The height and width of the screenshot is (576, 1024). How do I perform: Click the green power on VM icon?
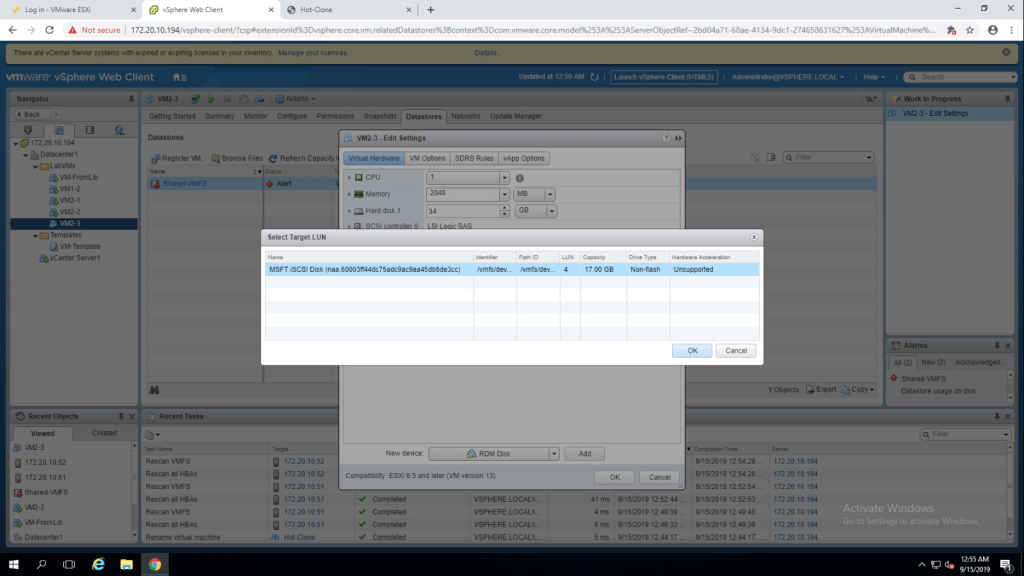211,99
